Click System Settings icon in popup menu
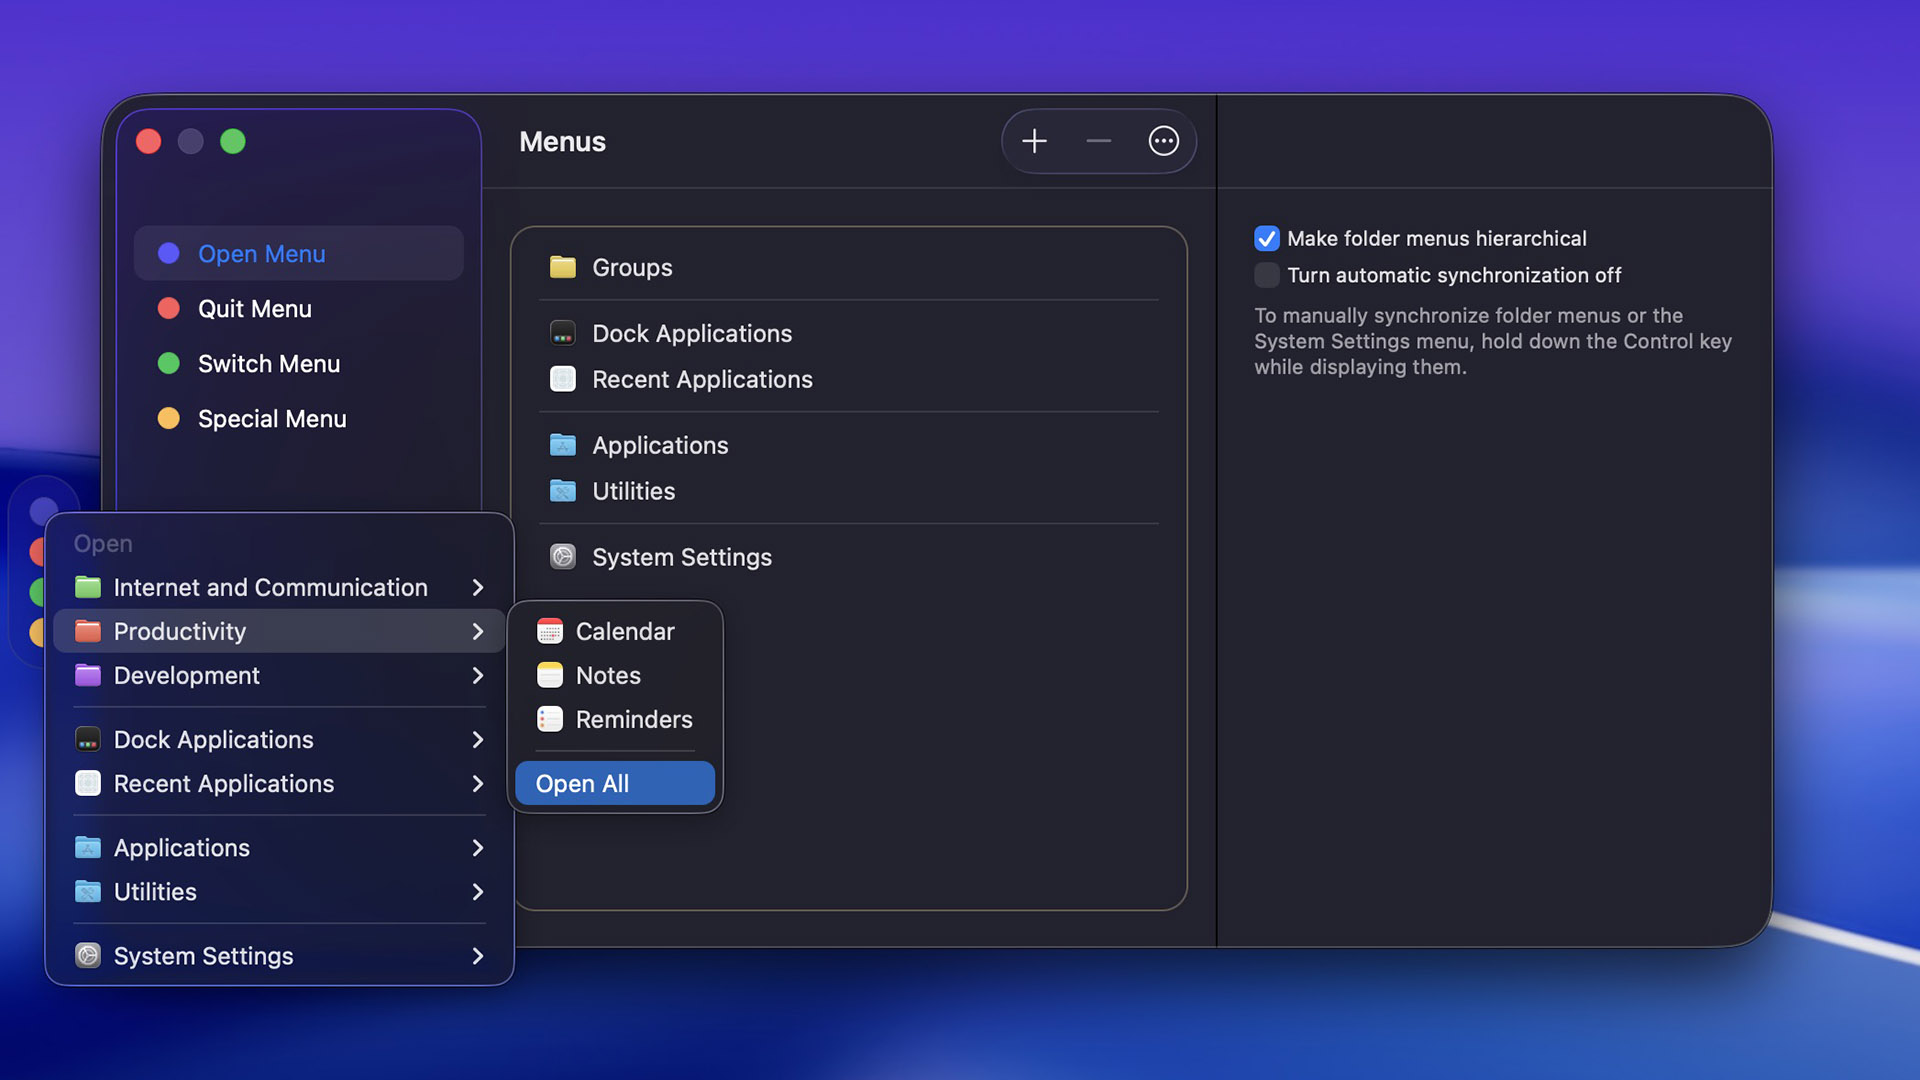The height and width of the screenshot is (1080, 1920). pos(88,955)
